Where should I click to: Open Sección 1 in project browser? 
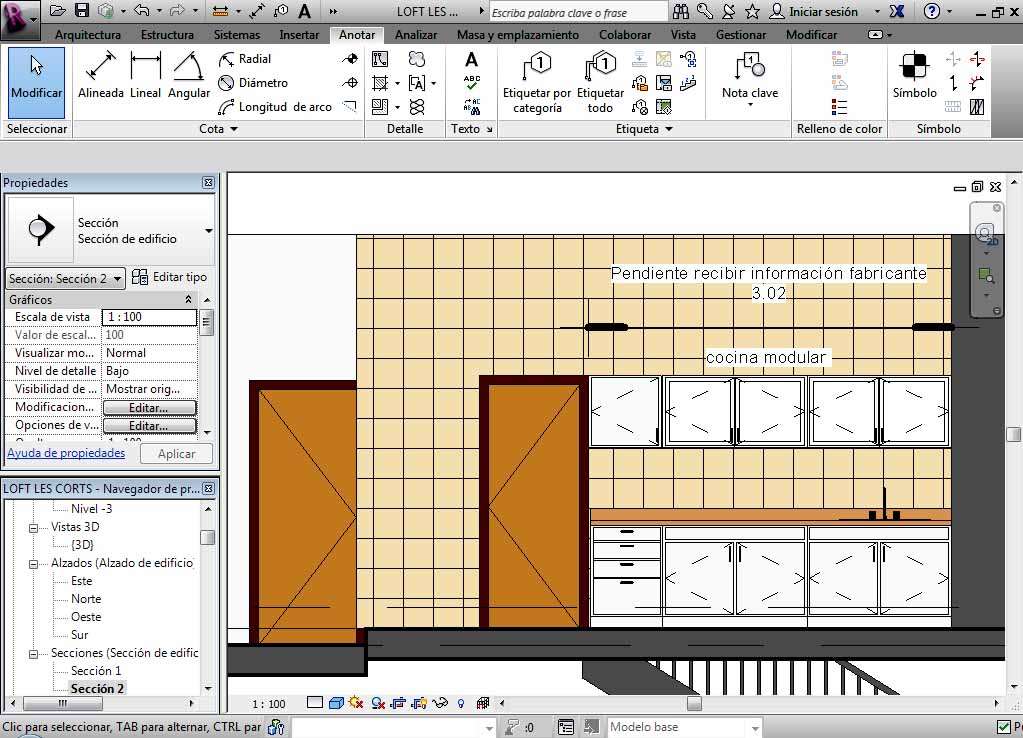pos(96,671)
